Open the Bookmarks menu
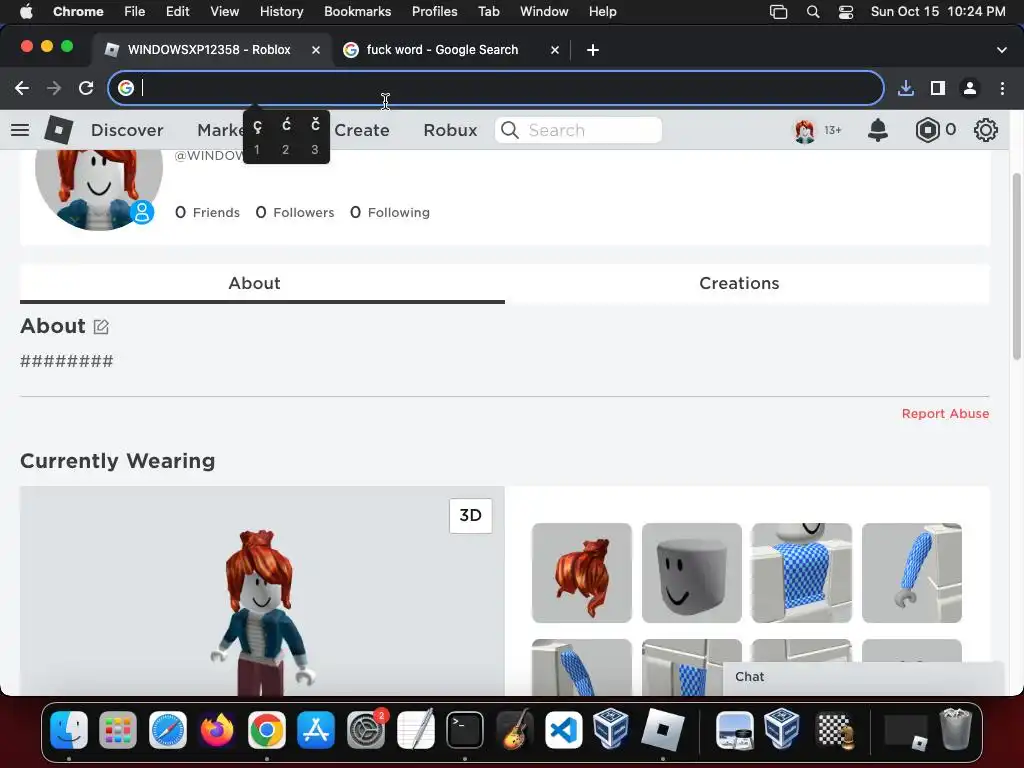1024x768 pixels. point(357,12)
